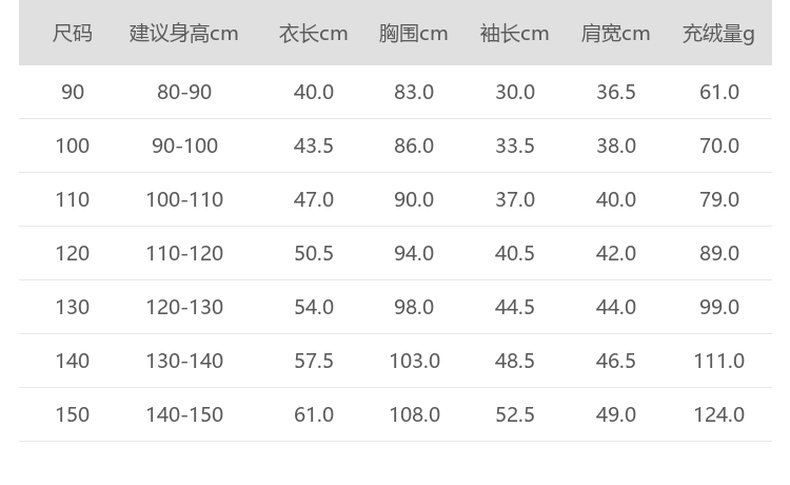The image size is (790, 485).
Task: Click the 111.0 down fill value
Action: (718, 361)
